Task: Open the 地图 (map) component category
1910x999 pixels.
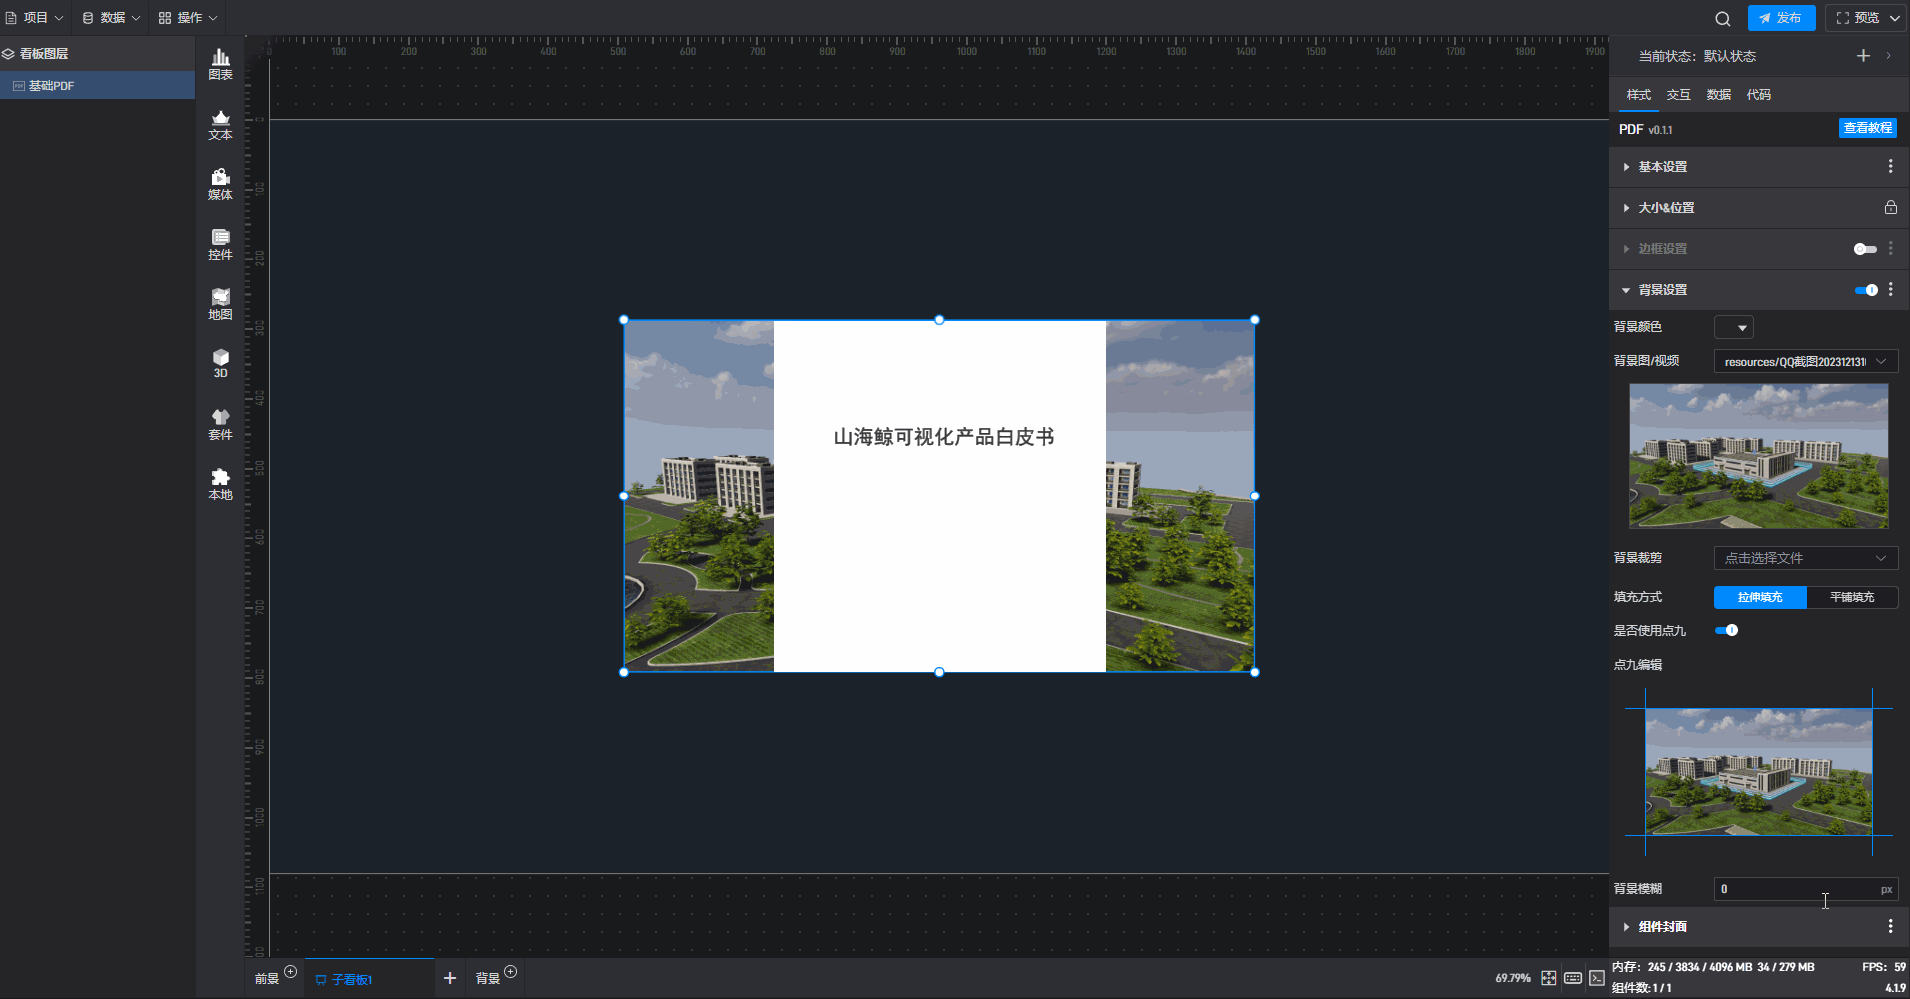Action: click(220, 304)
